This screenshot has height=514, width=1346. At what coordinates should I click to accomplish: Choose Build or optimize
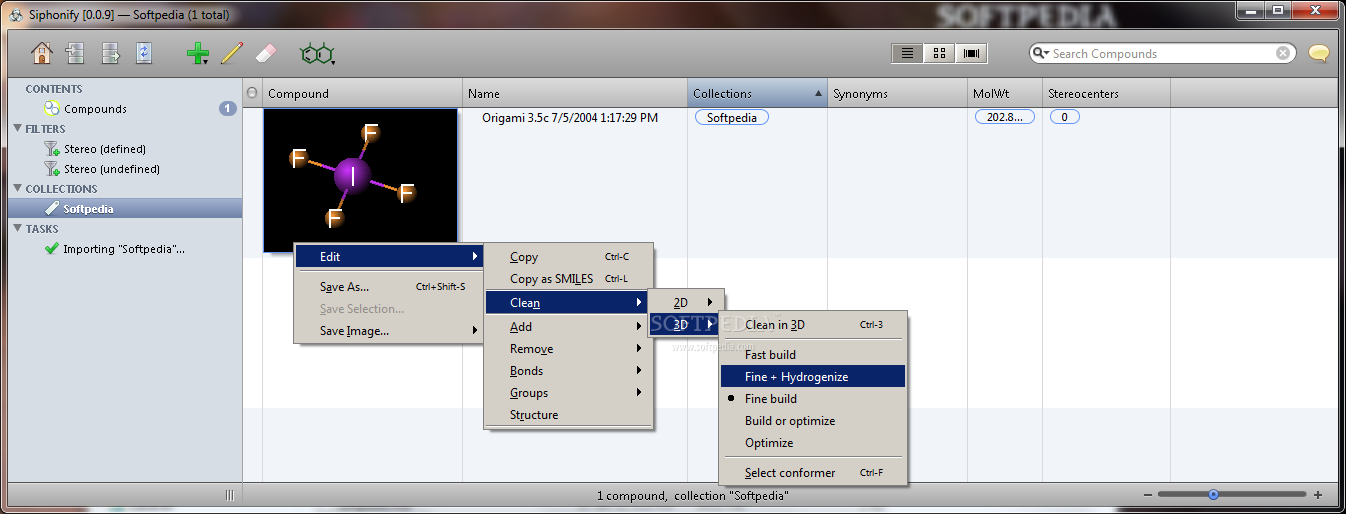813,421
